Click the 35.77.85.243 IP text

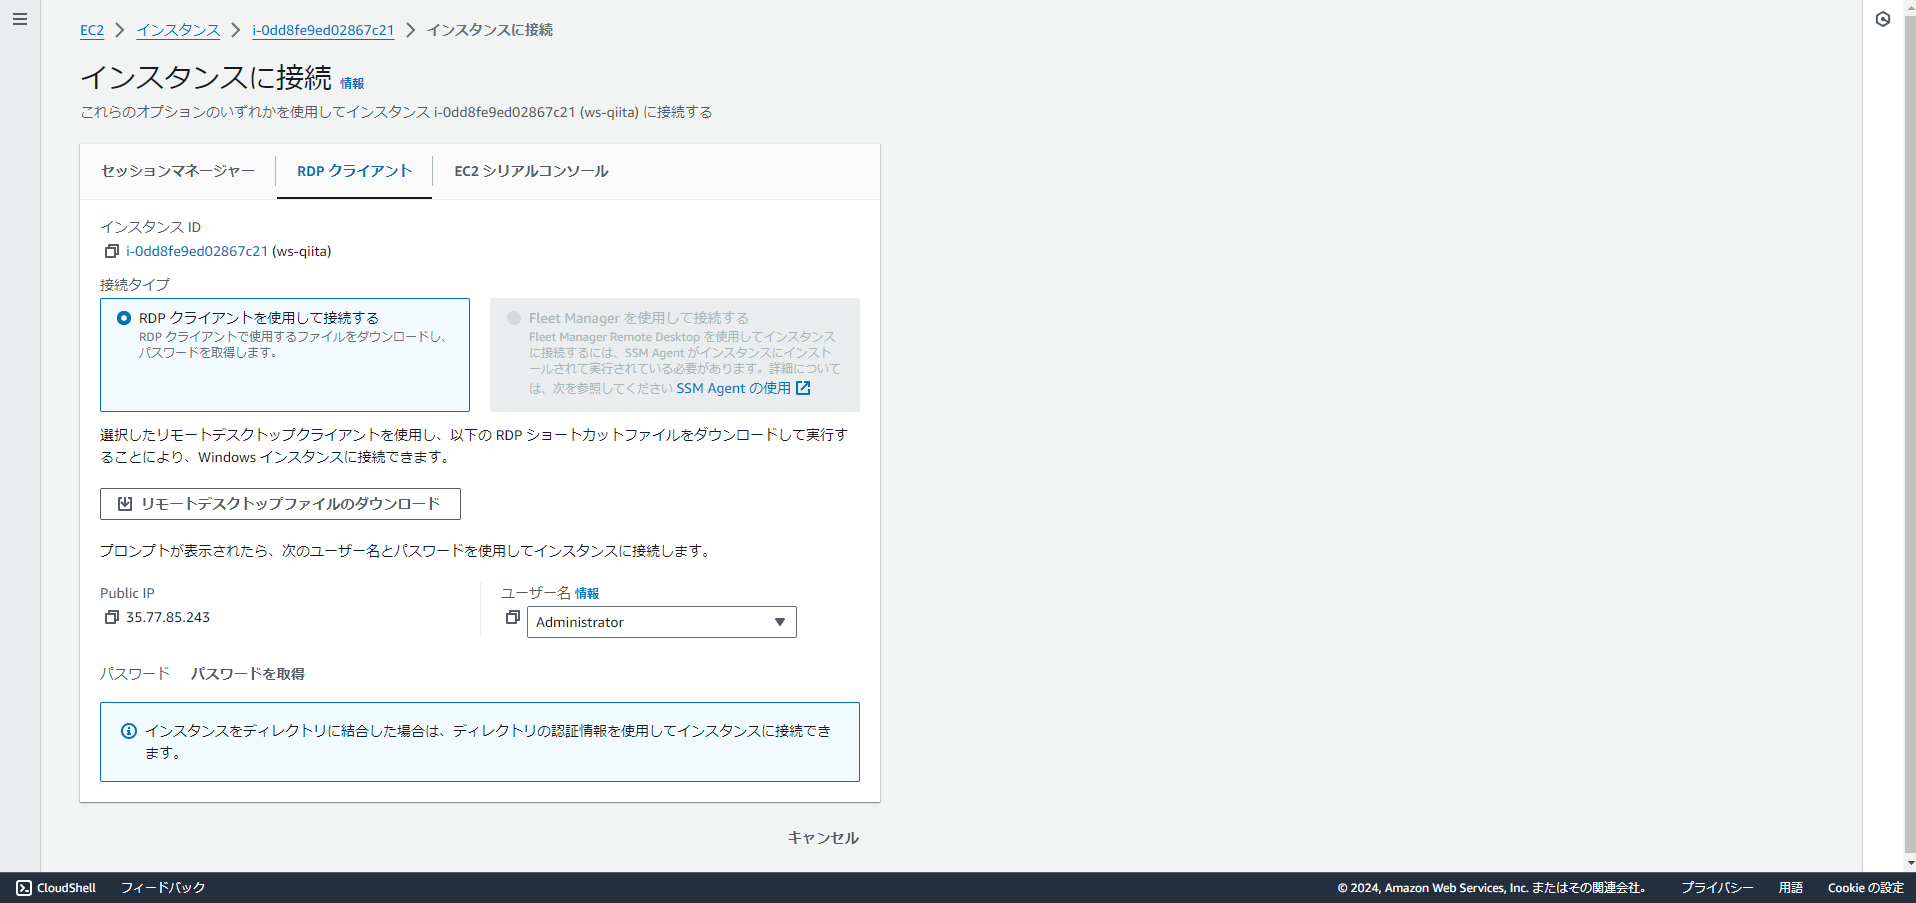pyautogui.click(x=168, y=617)
